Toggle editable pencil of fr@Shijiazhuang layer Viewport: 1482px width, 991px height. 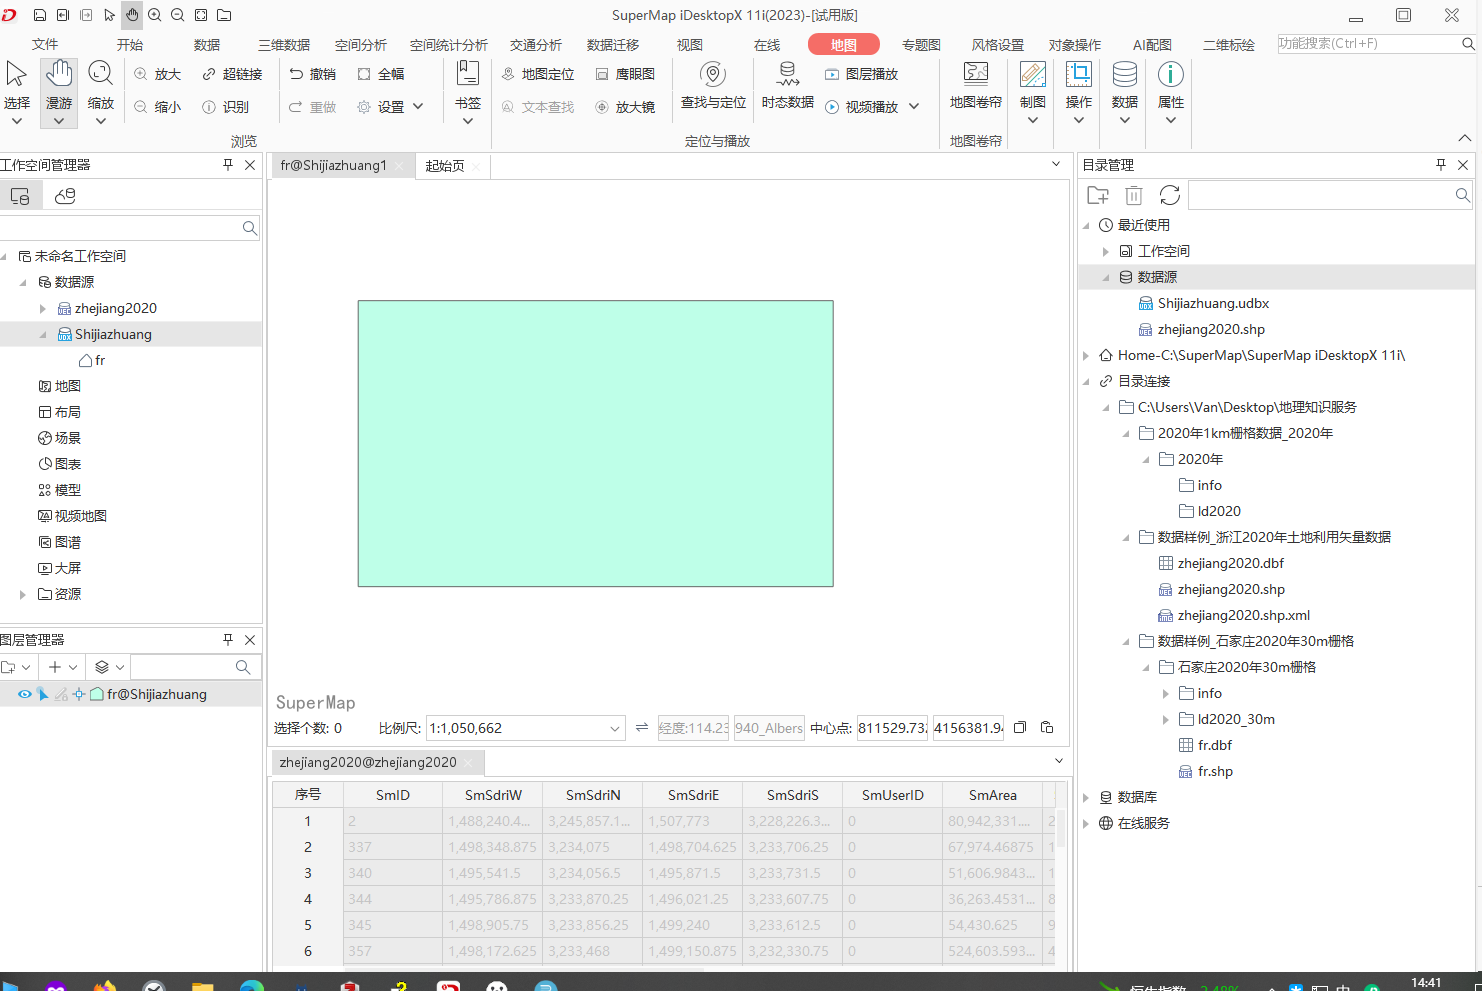[61, 694]
